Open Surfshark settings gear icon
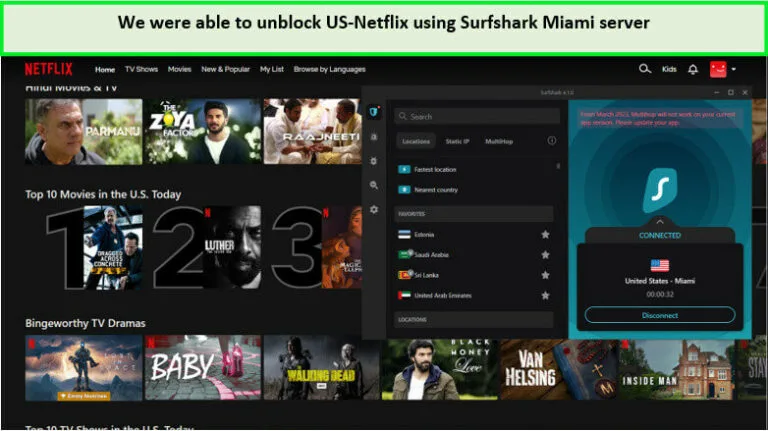Viewport: 768px width, 431px height. click(x=374, y=209)
